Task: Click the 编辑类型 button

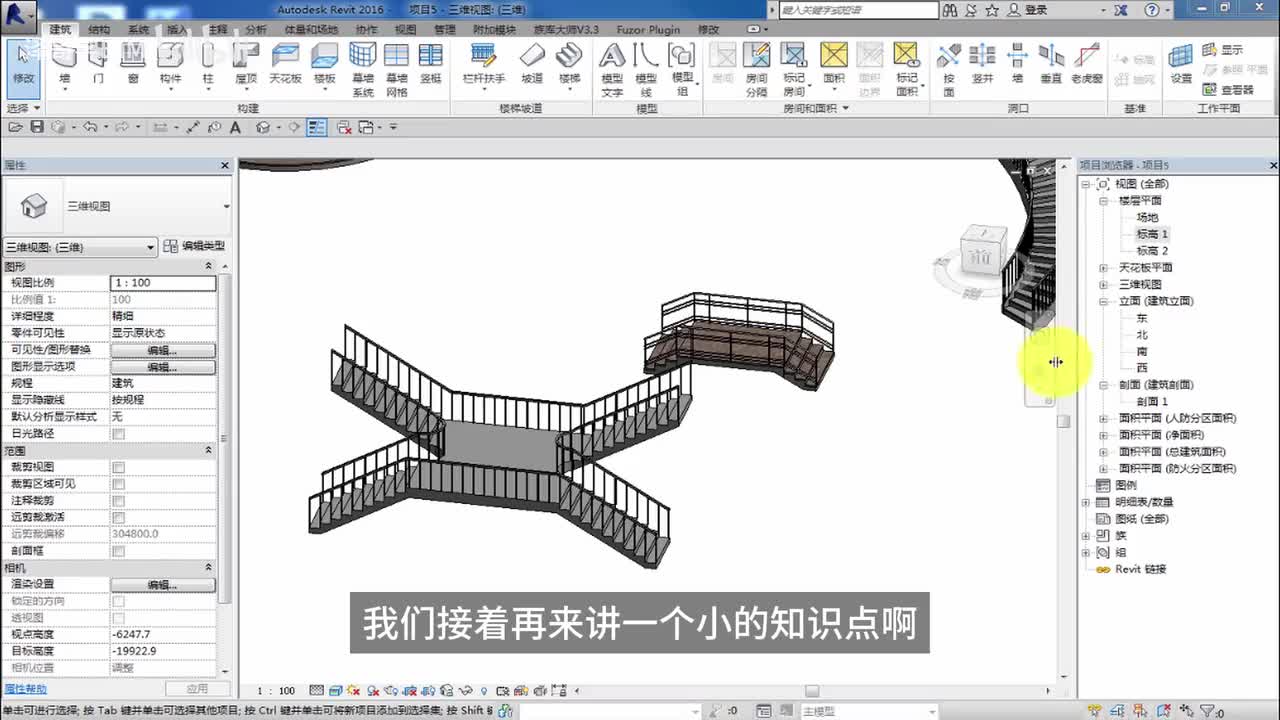Action: coord(195,246)
